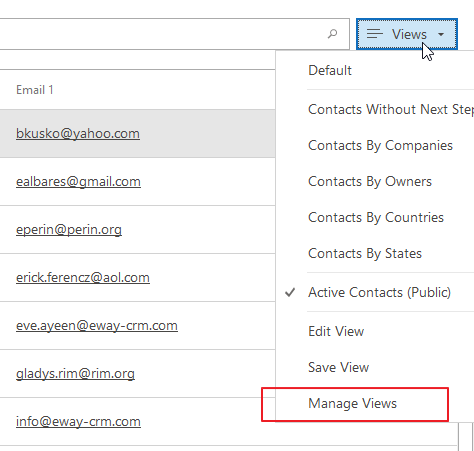Click the Views list lines icon
474x451 pixels.
pyautogui.click(x=375, y=34)
